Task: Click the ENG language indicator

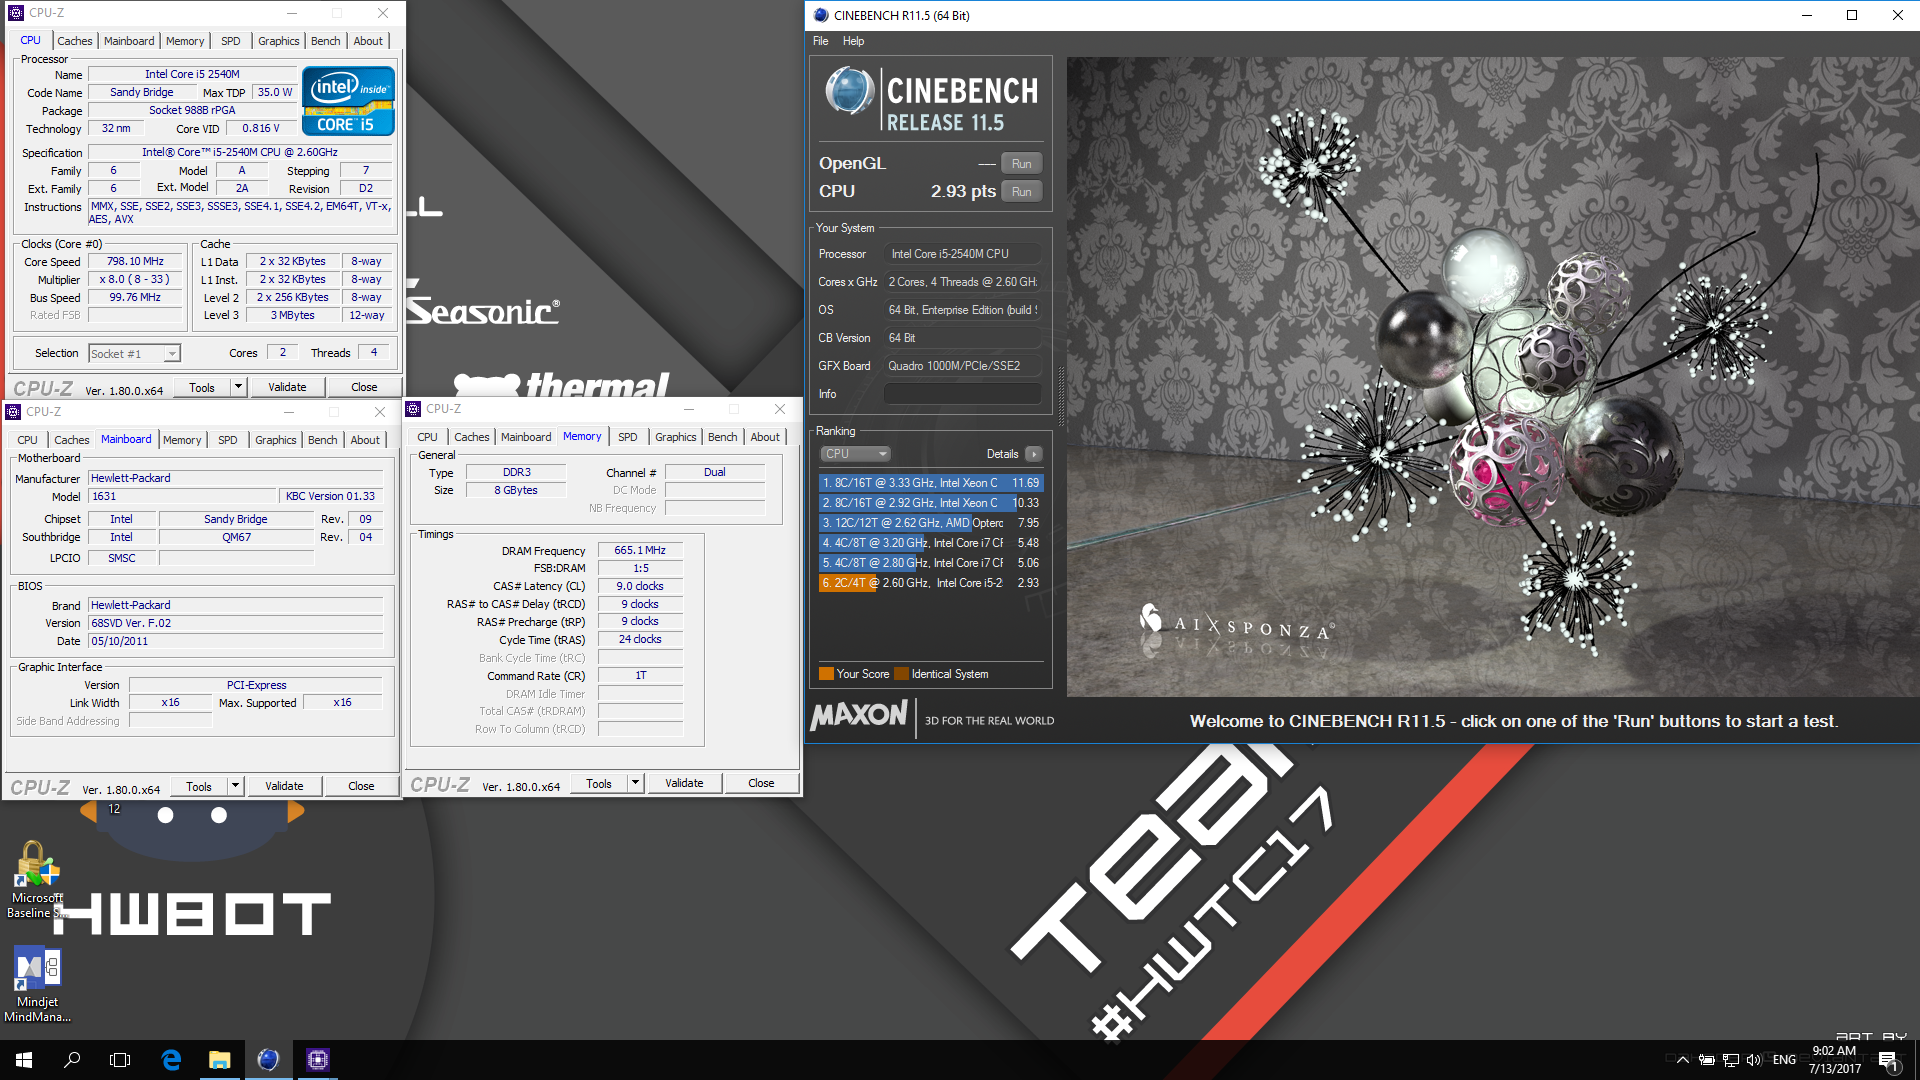Action: (x=1784, y=1060)
